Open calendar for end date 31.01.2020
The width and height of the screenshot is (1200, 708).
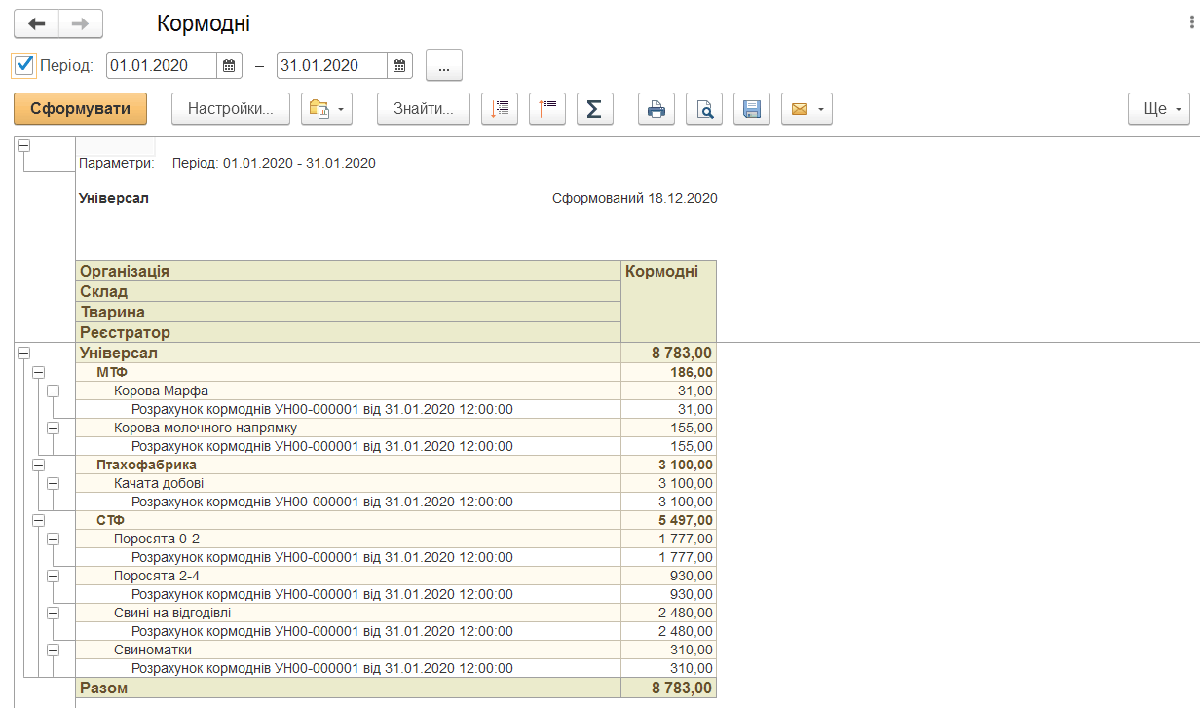[x=400, y=66]
